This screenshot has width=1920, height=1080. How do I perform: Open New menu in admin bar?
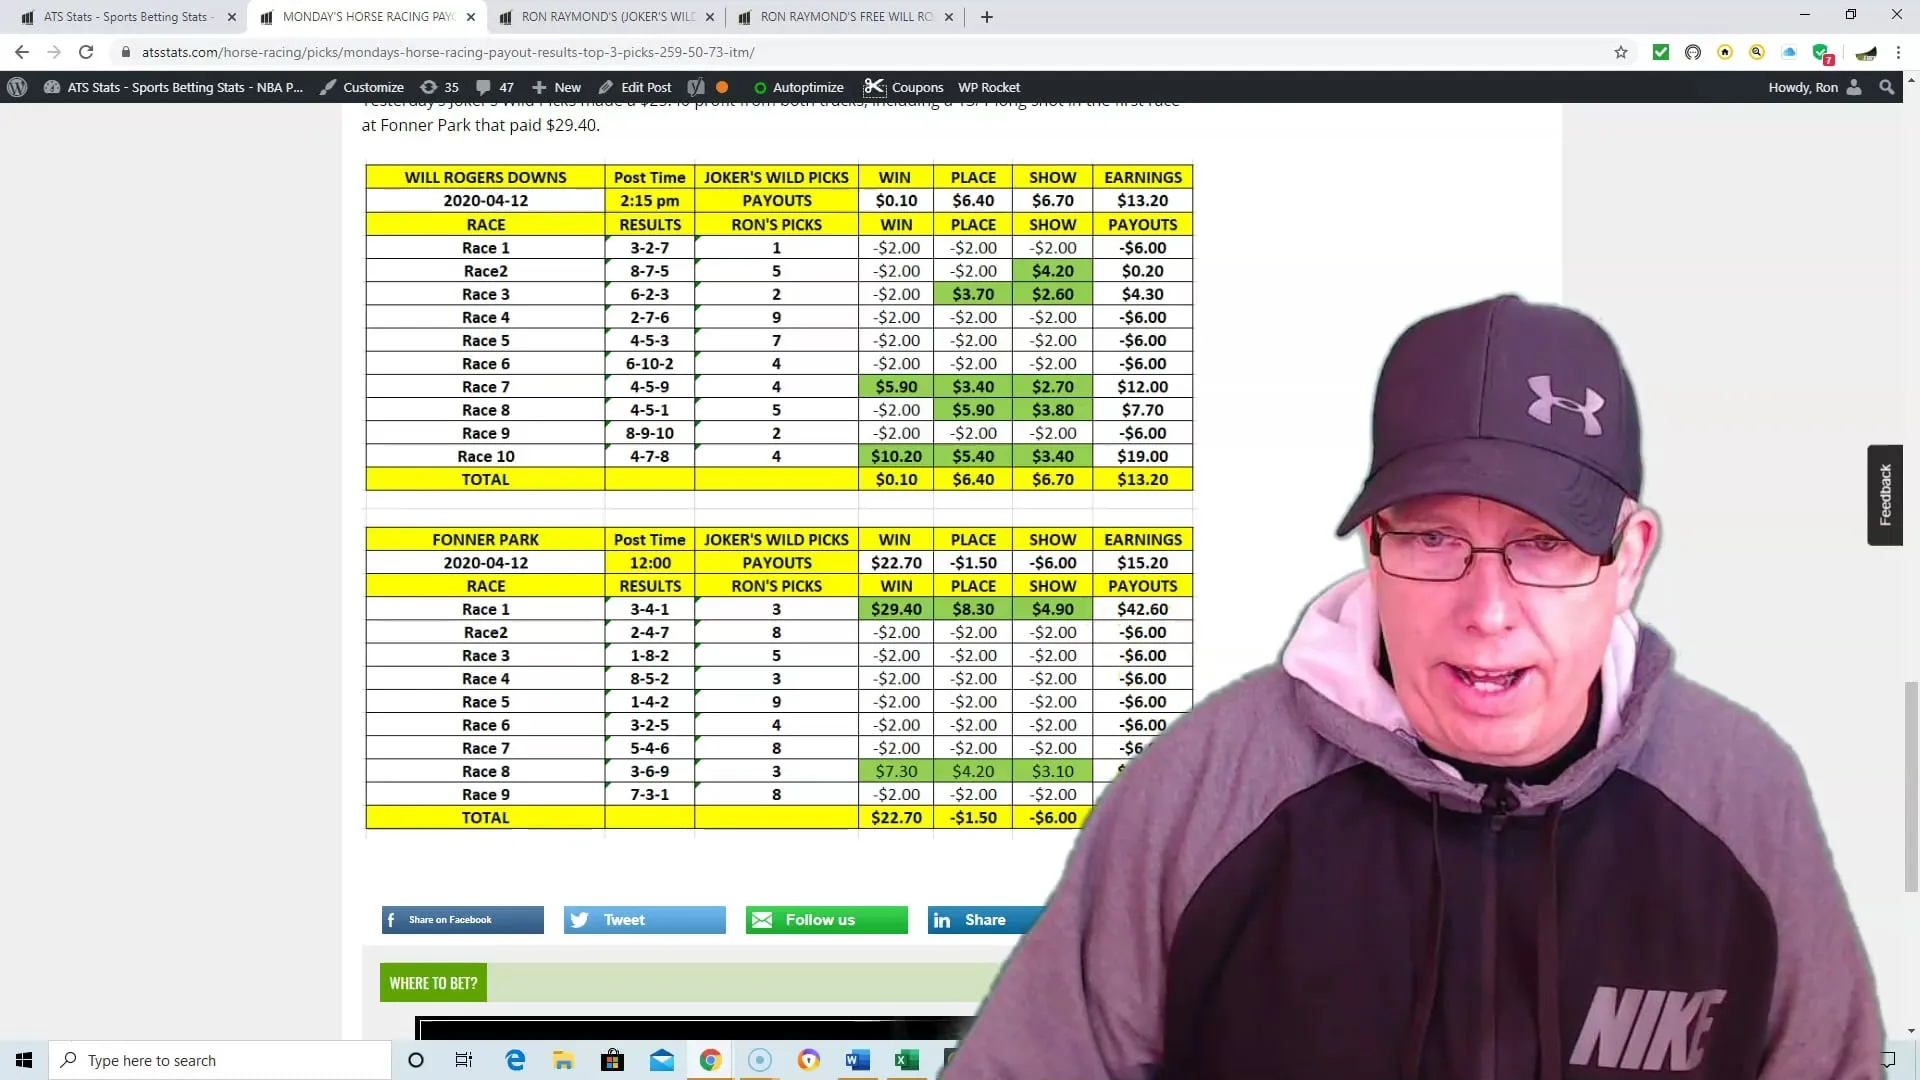tap(556, 87)
